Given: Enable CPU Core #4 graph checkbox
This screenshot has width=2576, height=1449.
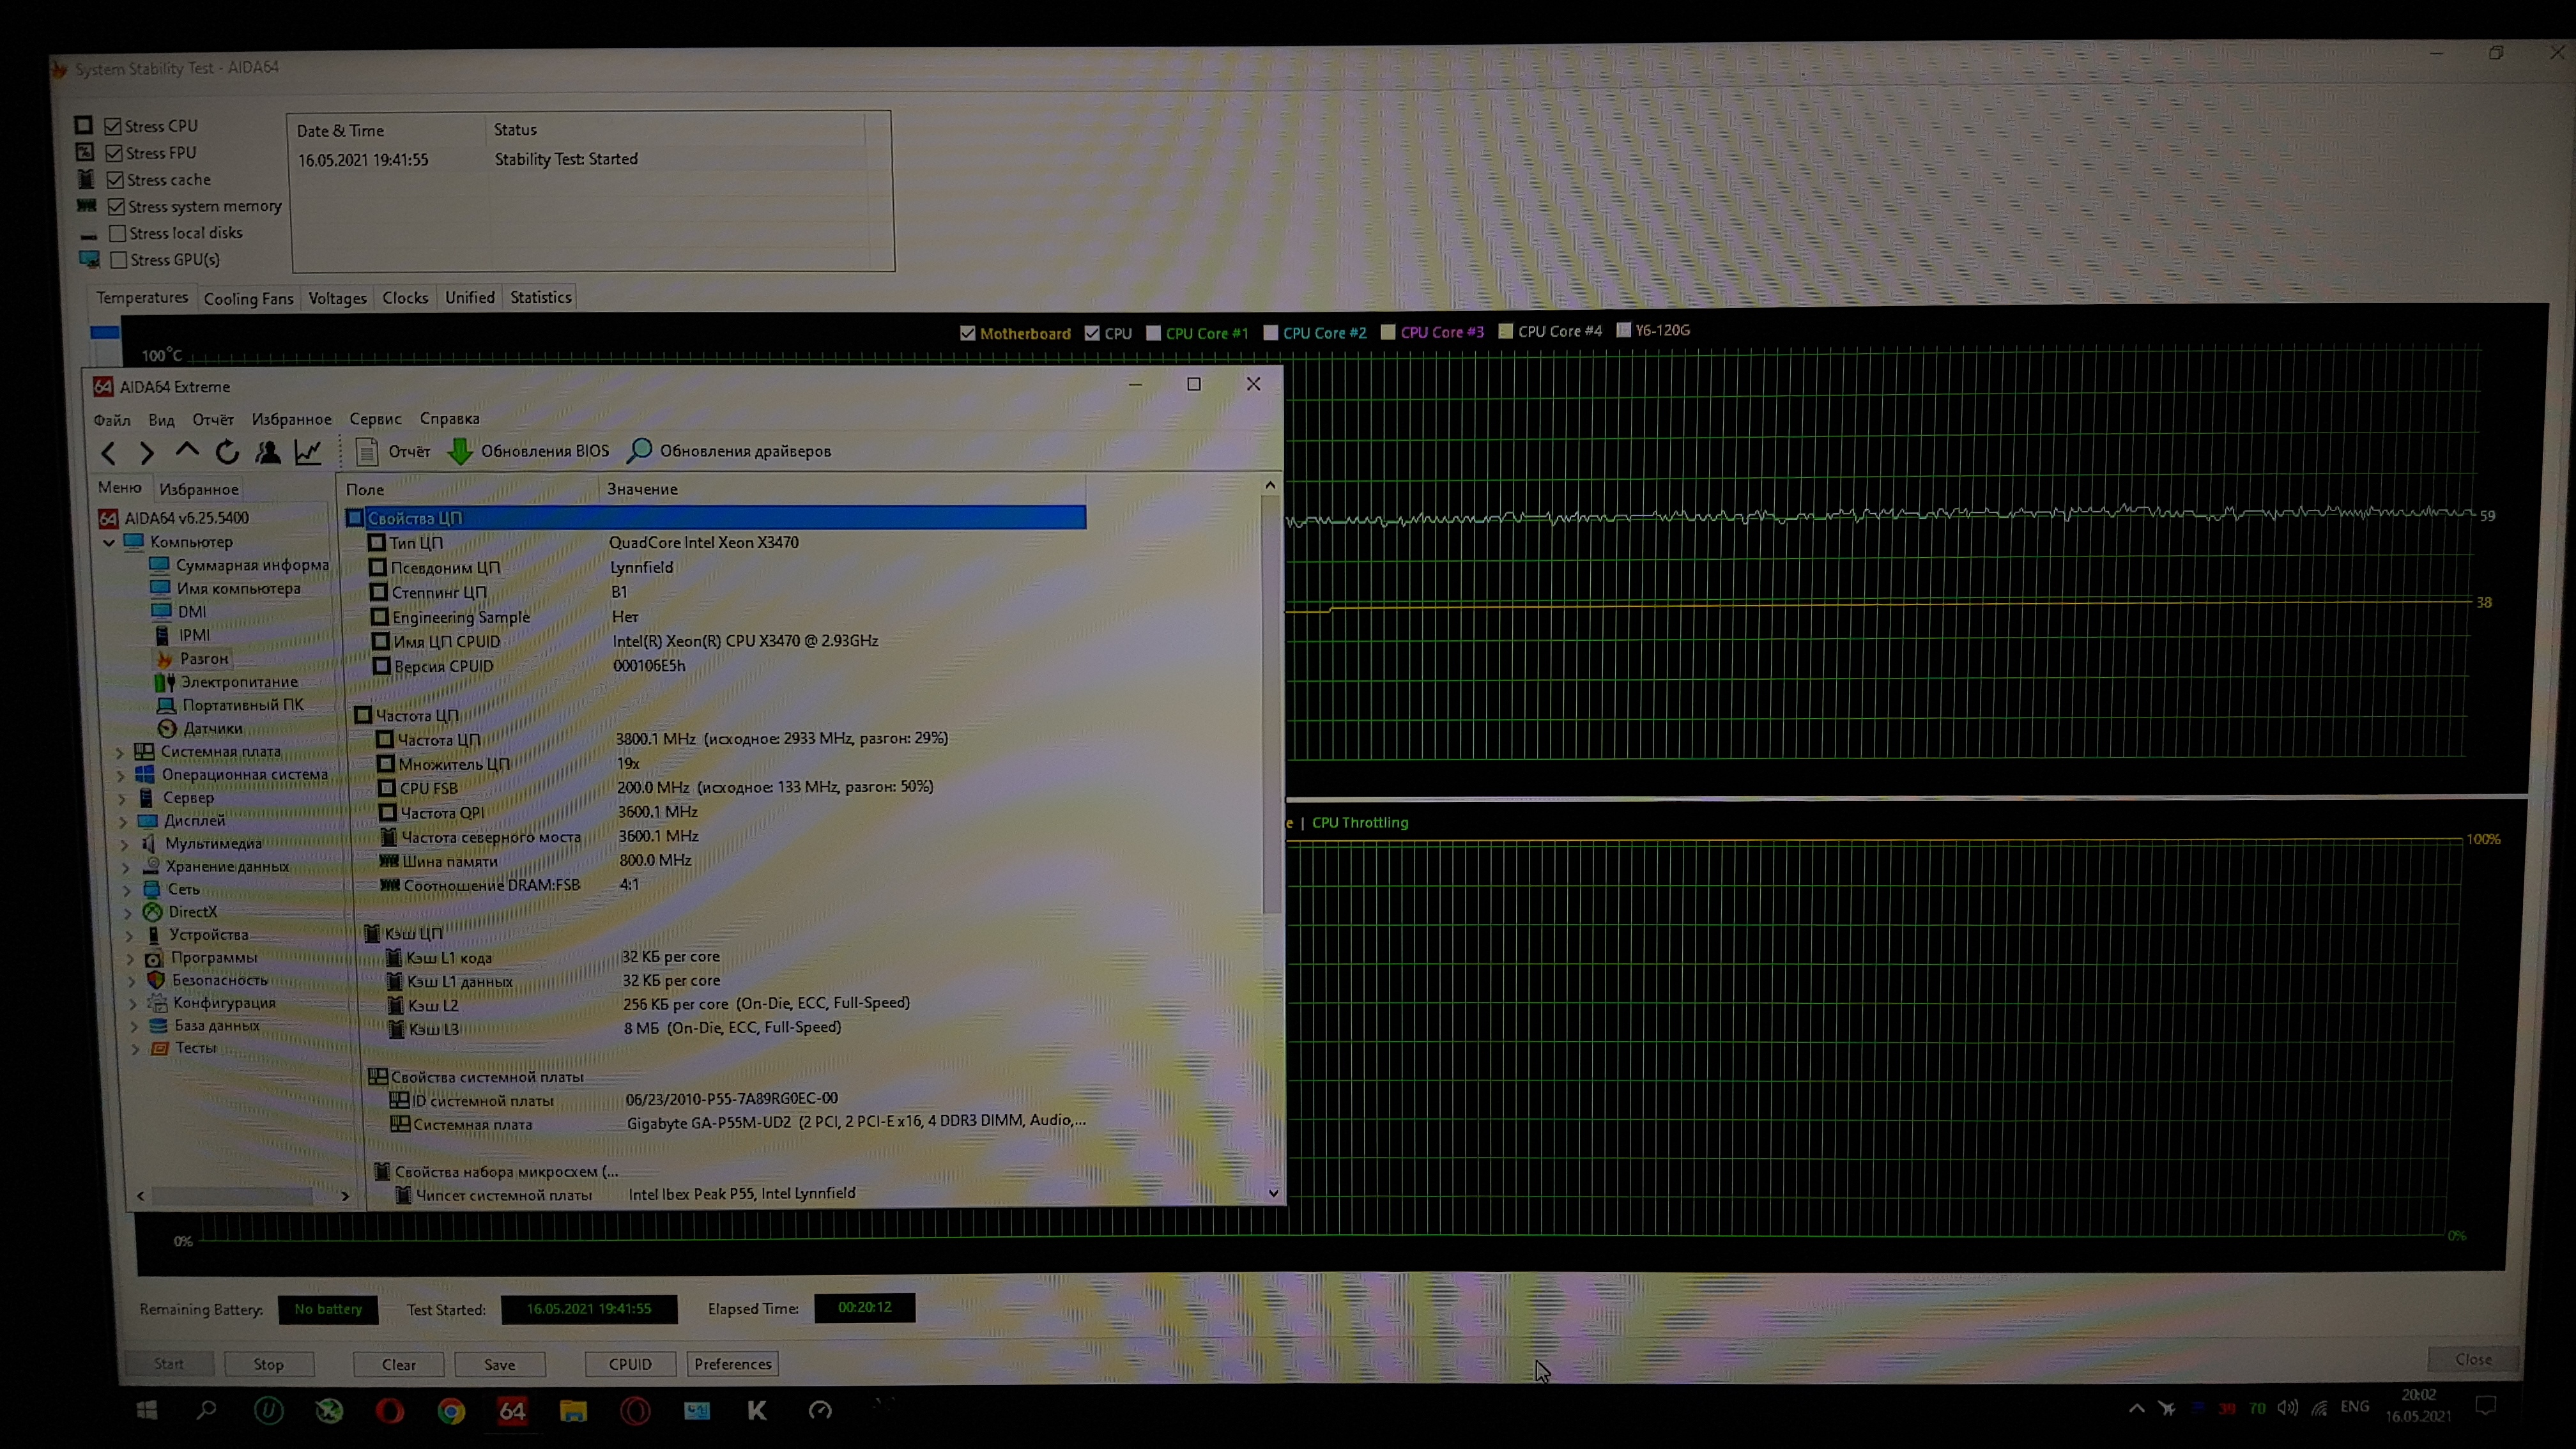Looking at the screenshot, I should click(1505, 331).
